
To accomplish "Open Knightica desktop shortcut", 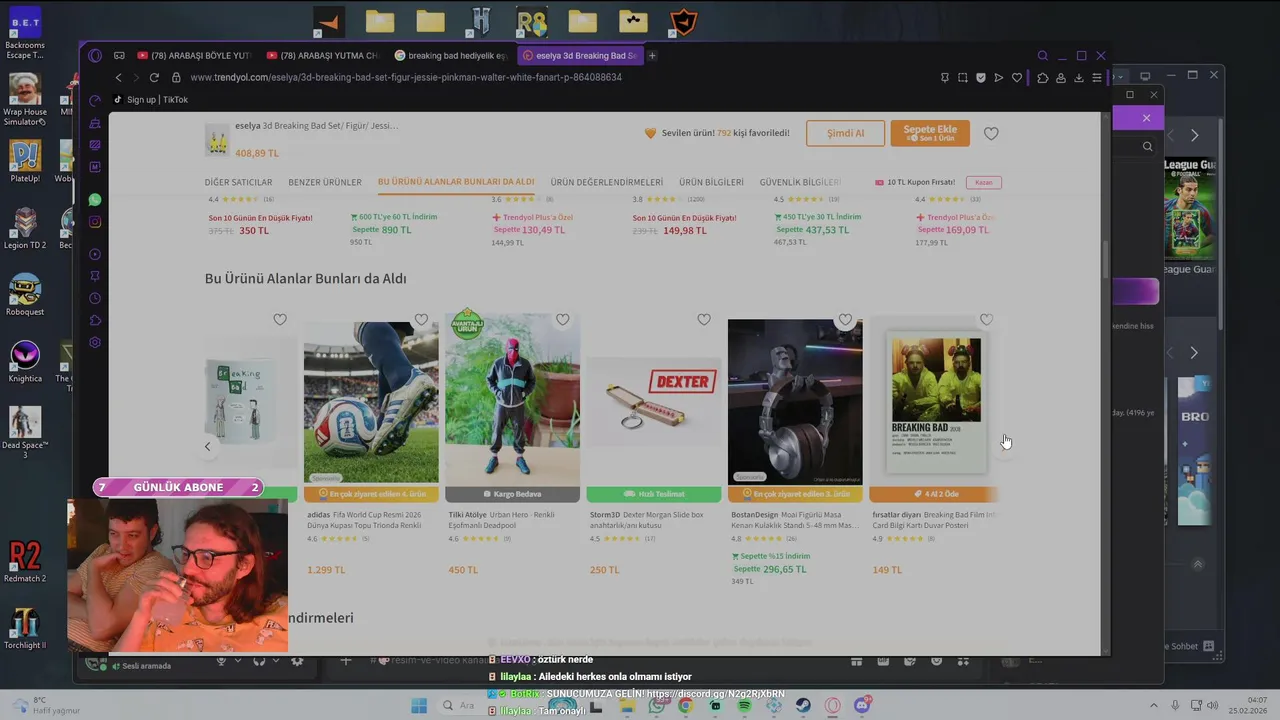I will pyautogui.click(x=25, y=361).
